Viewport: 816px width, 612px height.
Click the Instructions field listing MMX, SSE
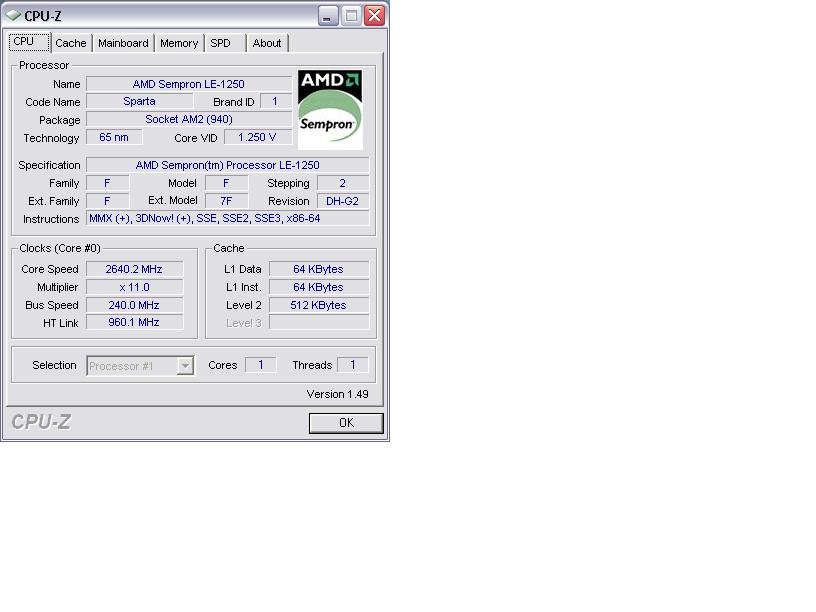(x=227, y=219)
